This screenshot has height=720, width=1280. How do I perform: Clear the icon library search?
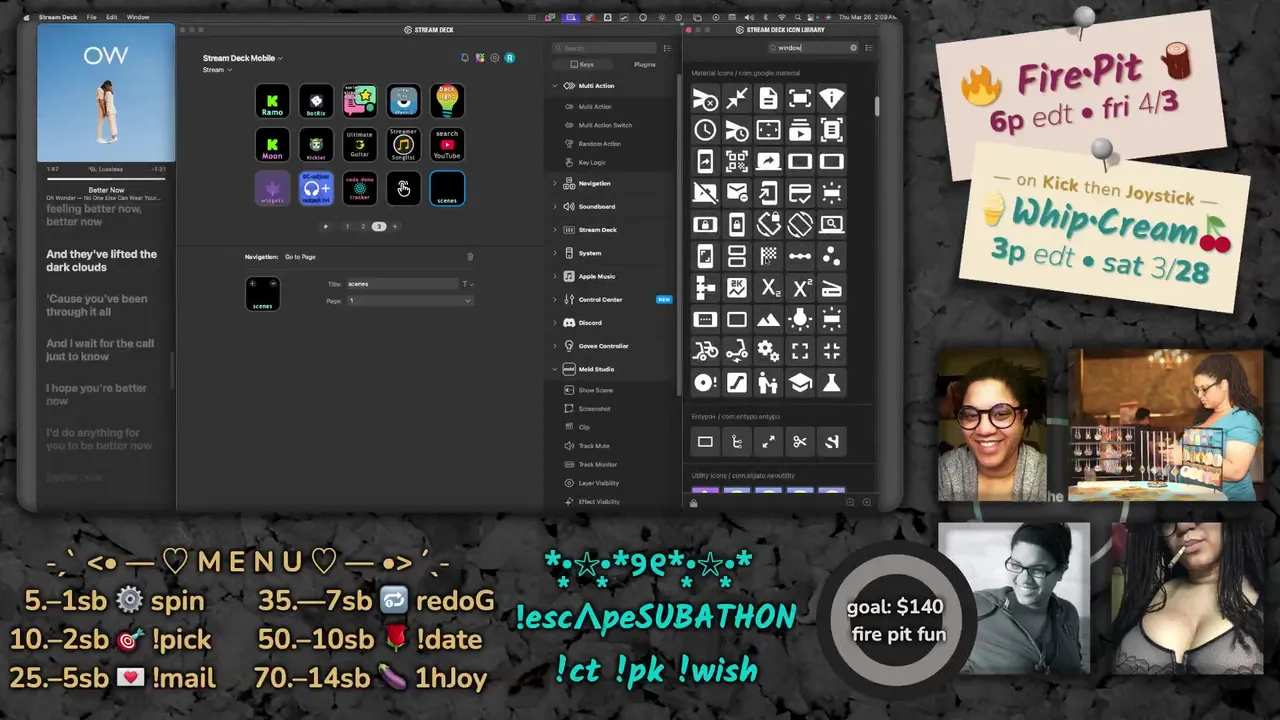853,48
